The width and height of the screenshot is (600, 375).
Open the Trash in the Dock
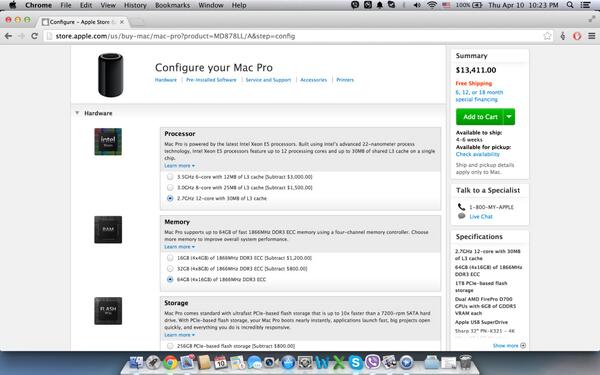(x=466, y=362)
